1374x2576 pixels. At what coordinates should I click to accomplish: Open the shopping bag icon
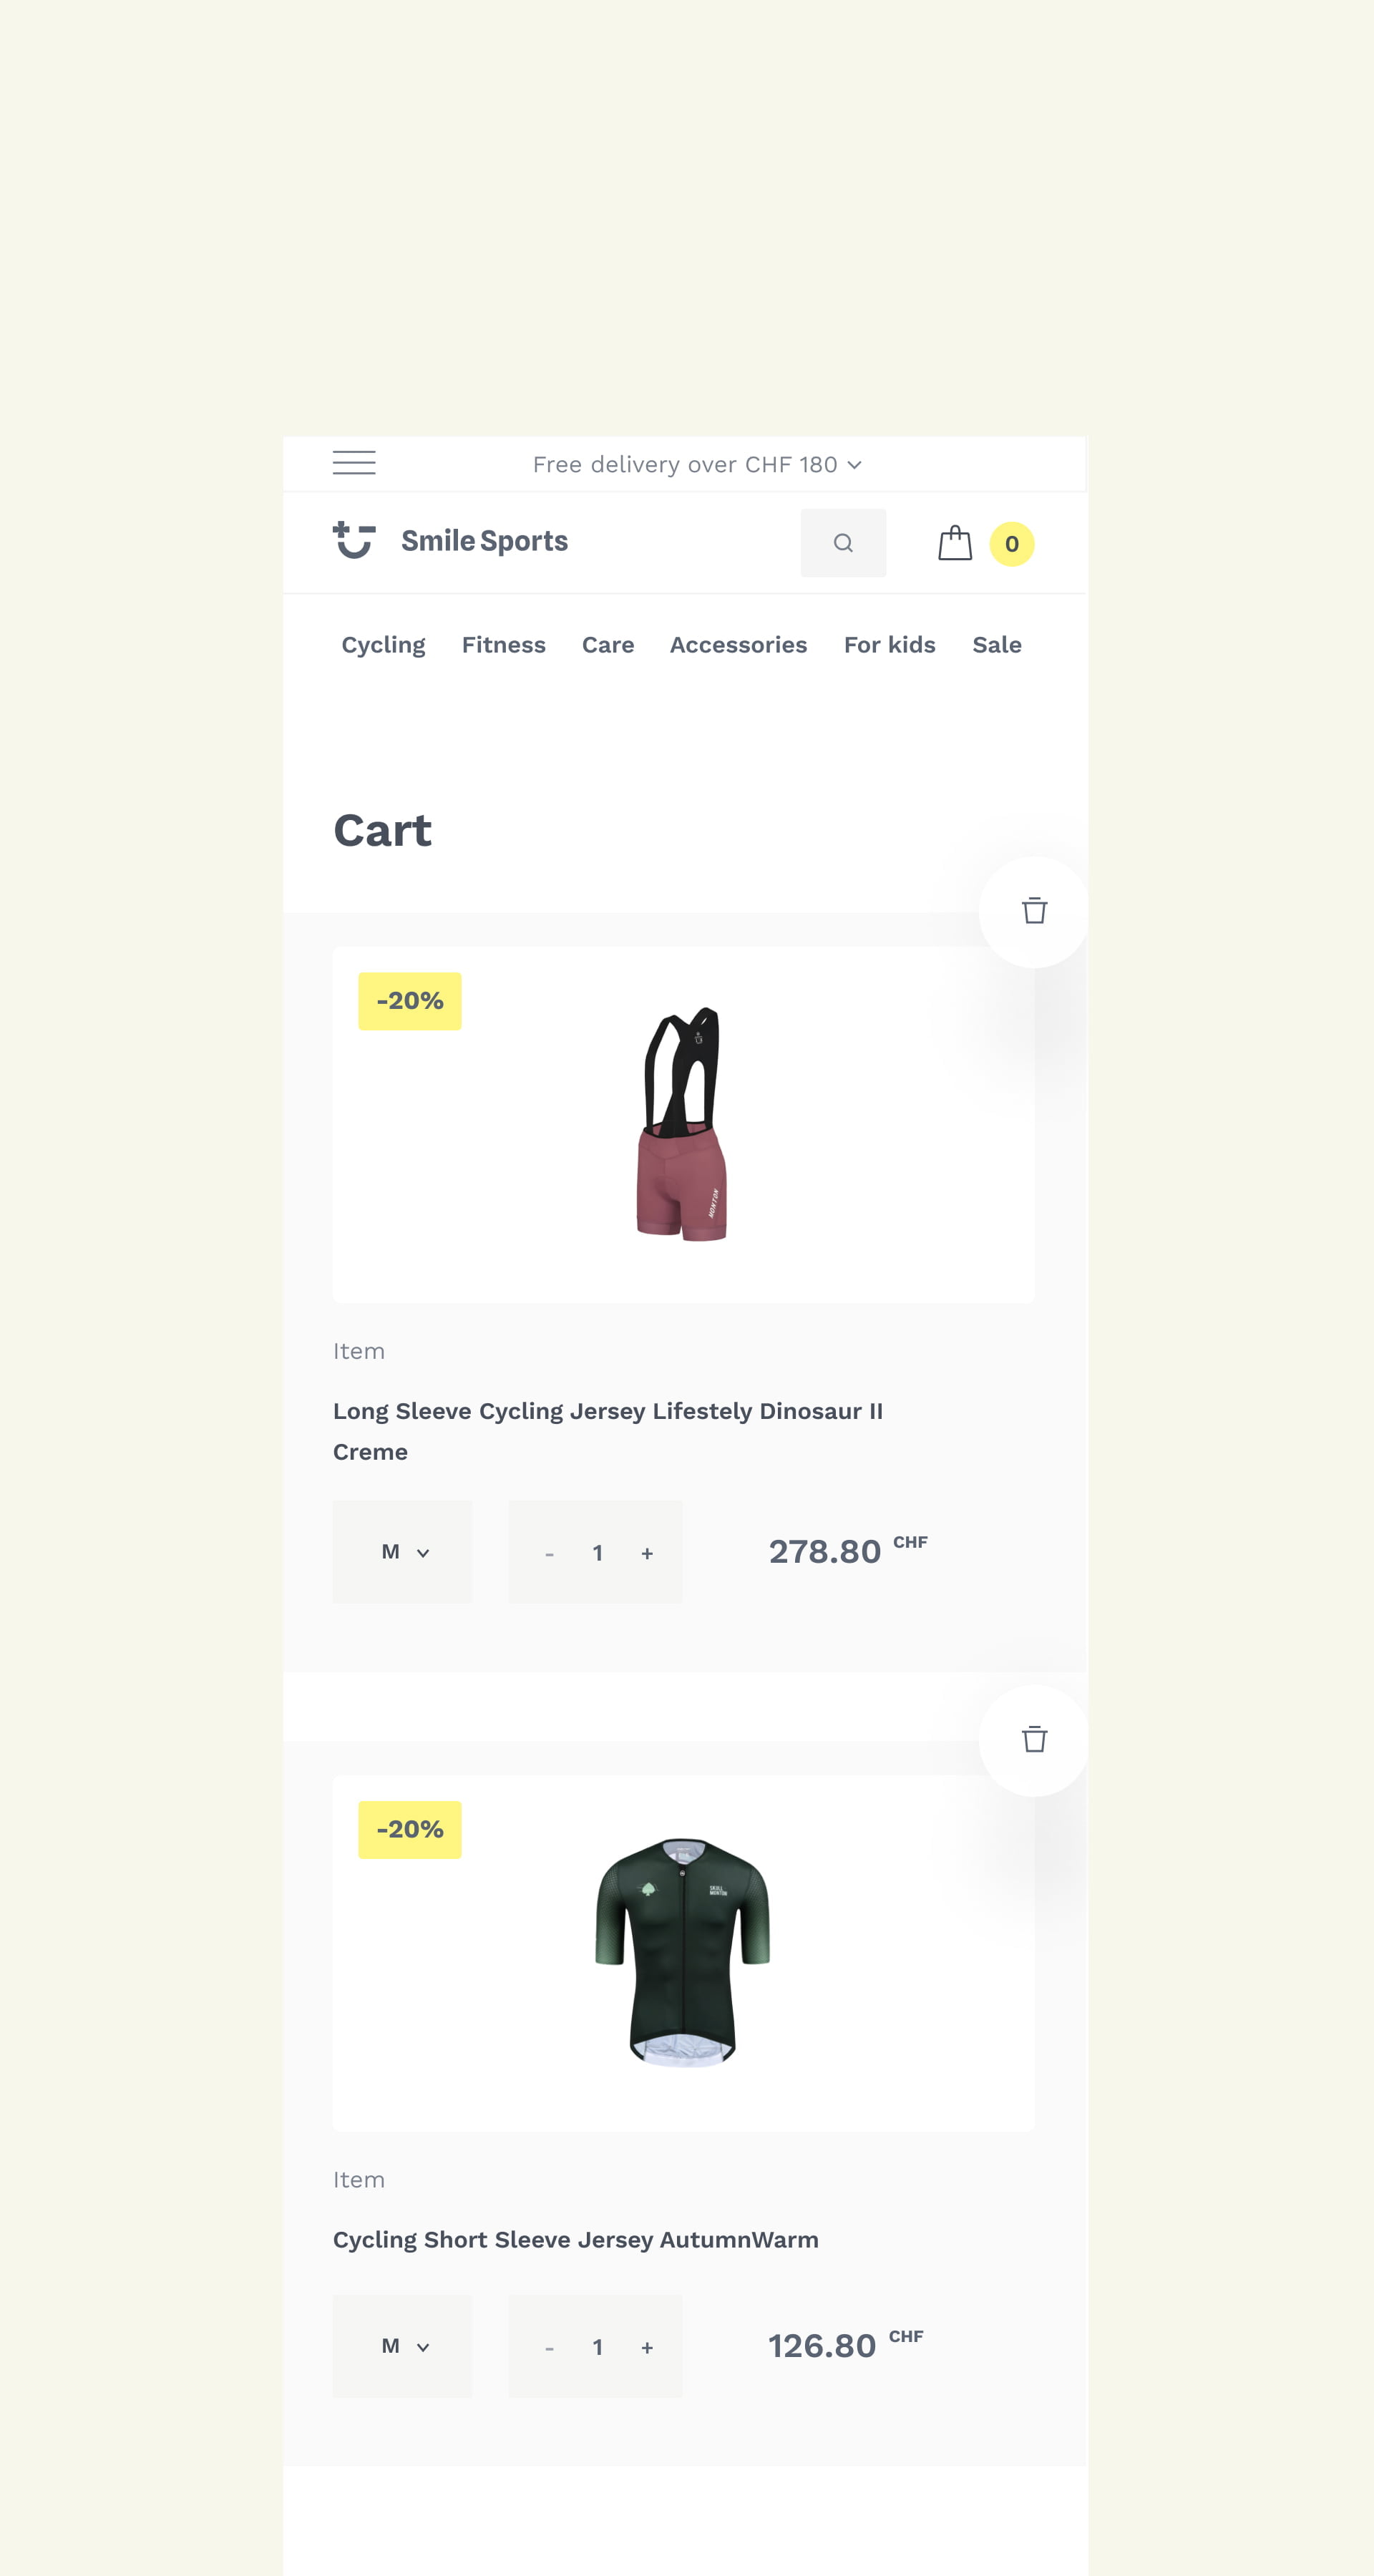click(955, 543)
